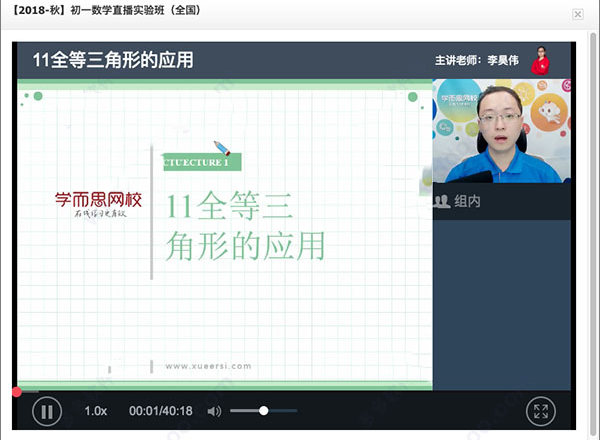Click the green LECTURE 1 banner
601x440 pixels.
click(x=202, y=162)
